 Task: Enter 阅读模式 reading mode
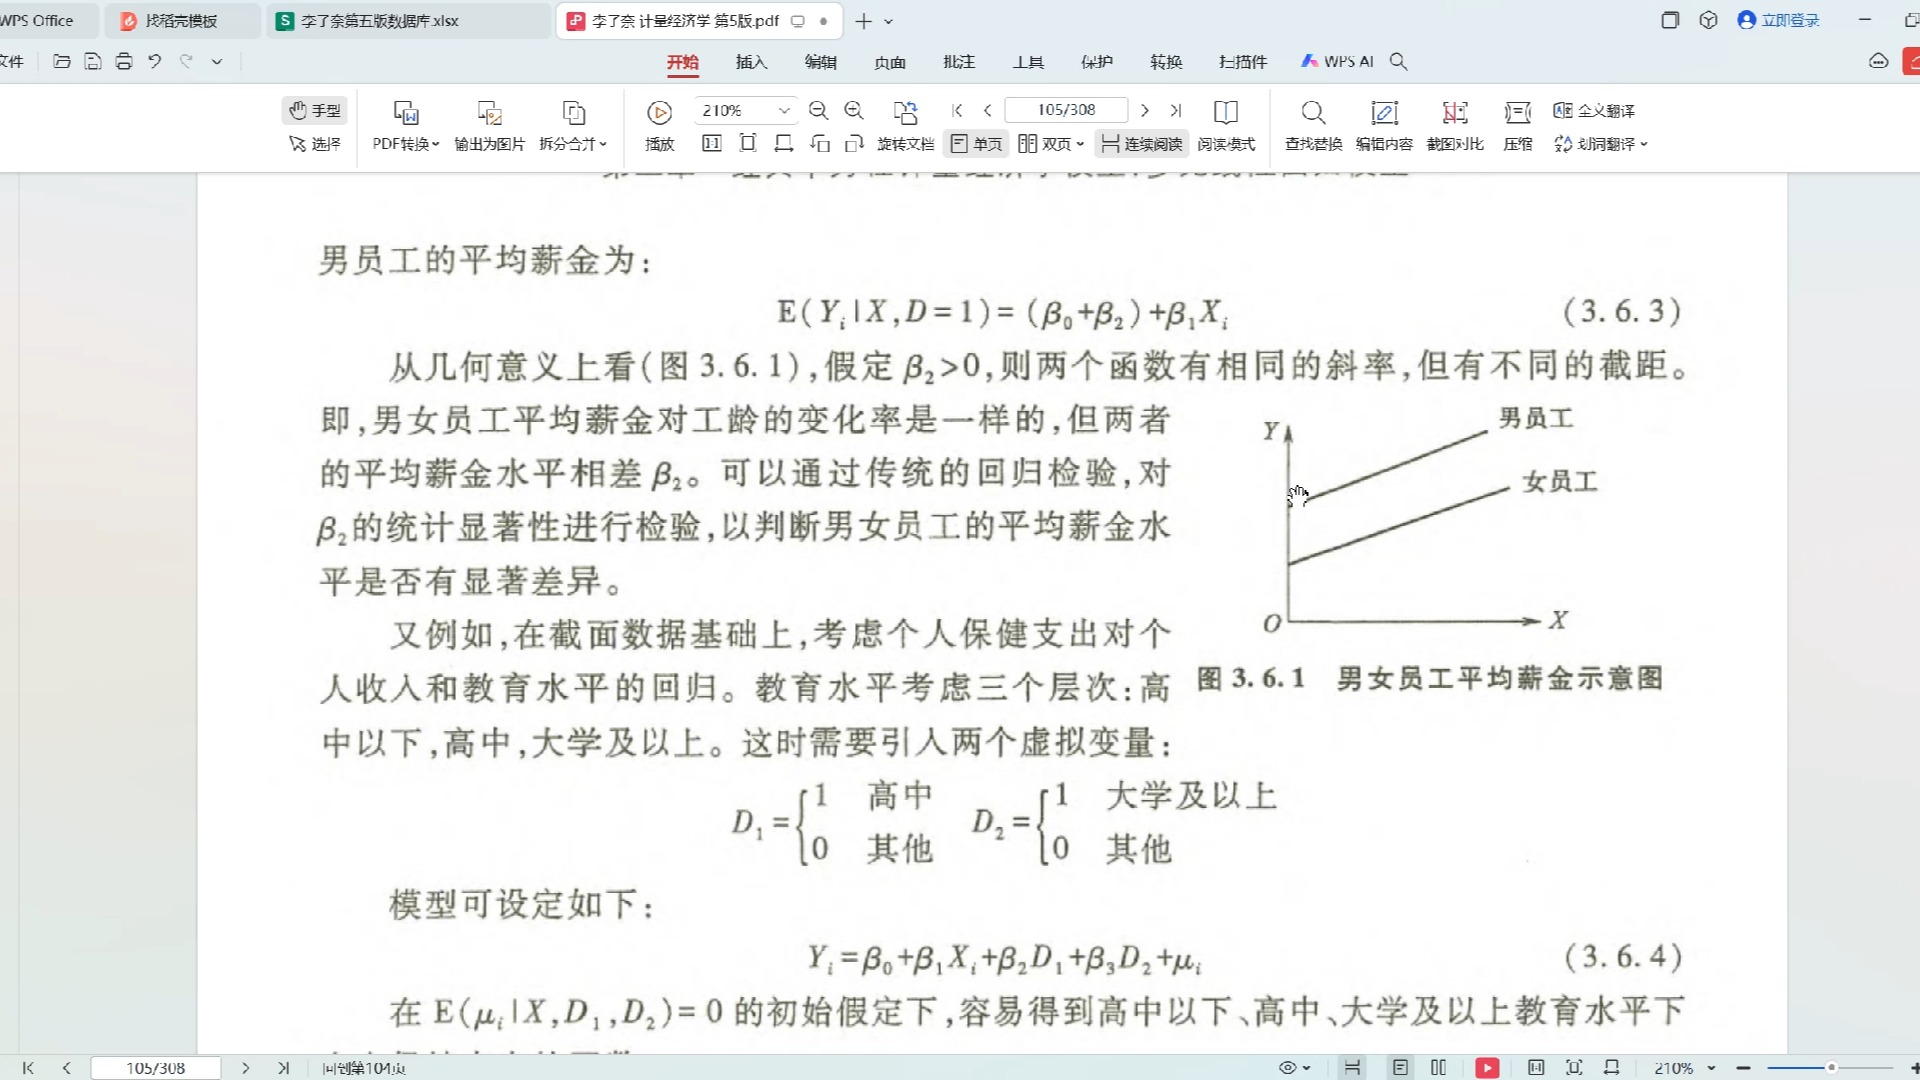pyautogui.click(x=1226, y=126)
